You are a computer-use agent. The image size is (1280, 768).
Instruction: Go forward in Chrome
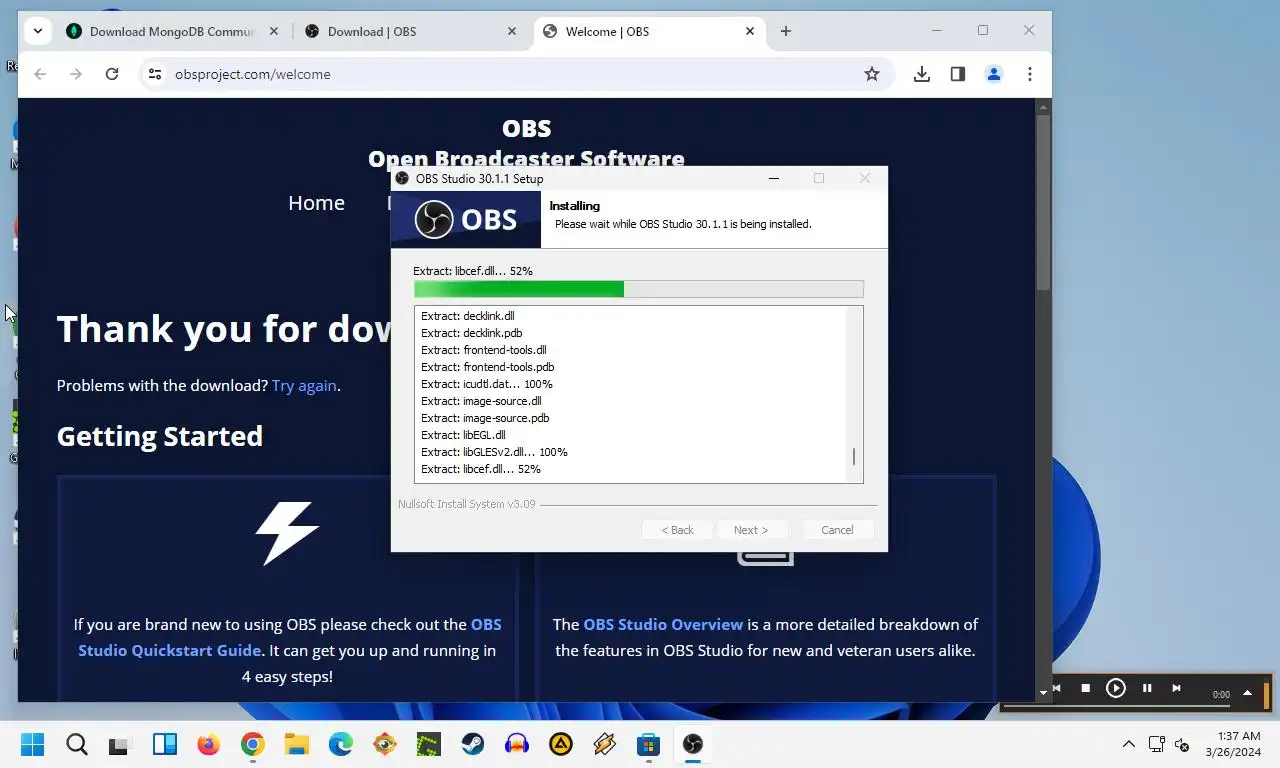coord(76,74)
